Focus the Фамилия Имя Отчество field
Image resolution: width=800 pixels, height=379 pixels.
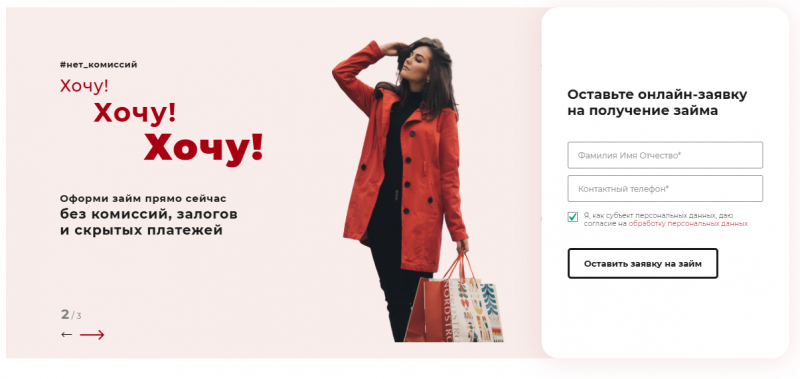click(x=665, y=155)
